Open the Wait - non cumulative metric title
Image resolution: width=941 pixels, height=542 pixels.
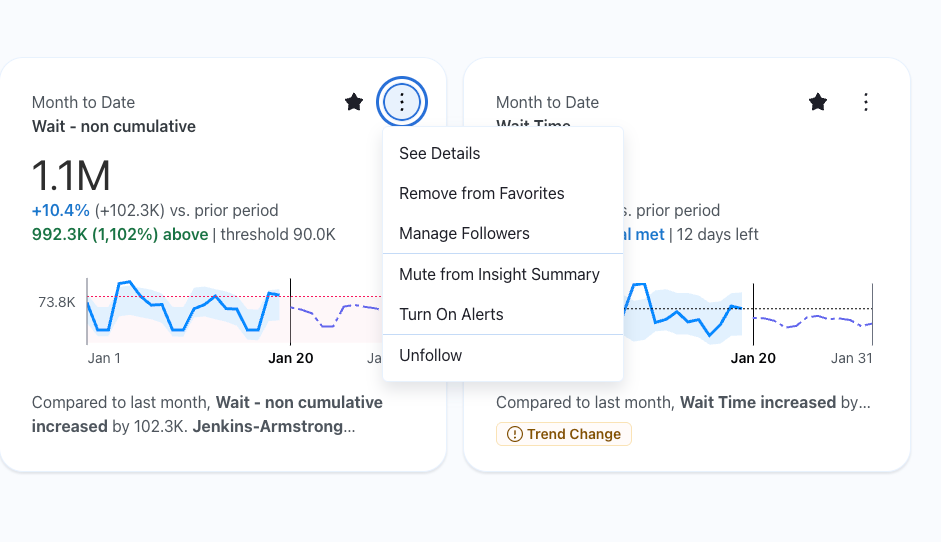point(114,126)
